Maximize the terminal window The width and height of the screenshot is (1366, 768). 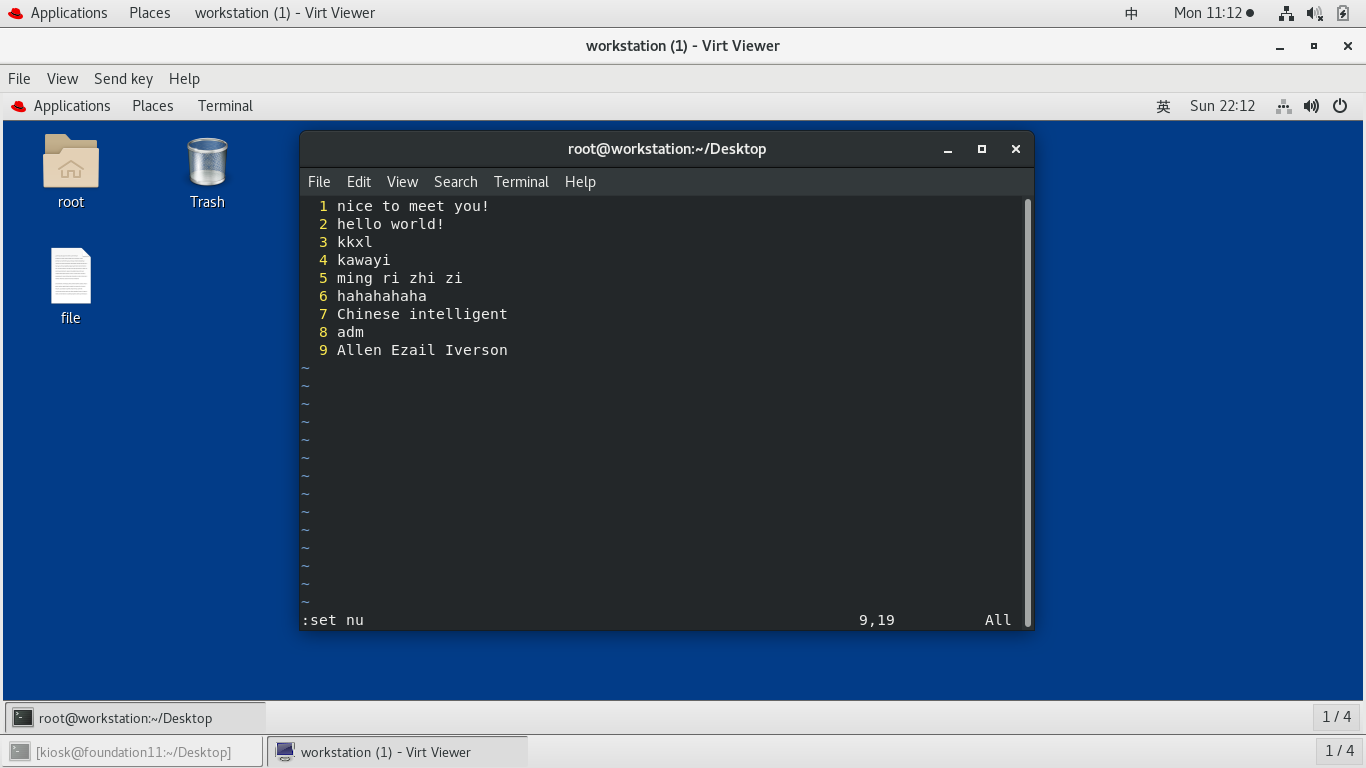(982, 149)
